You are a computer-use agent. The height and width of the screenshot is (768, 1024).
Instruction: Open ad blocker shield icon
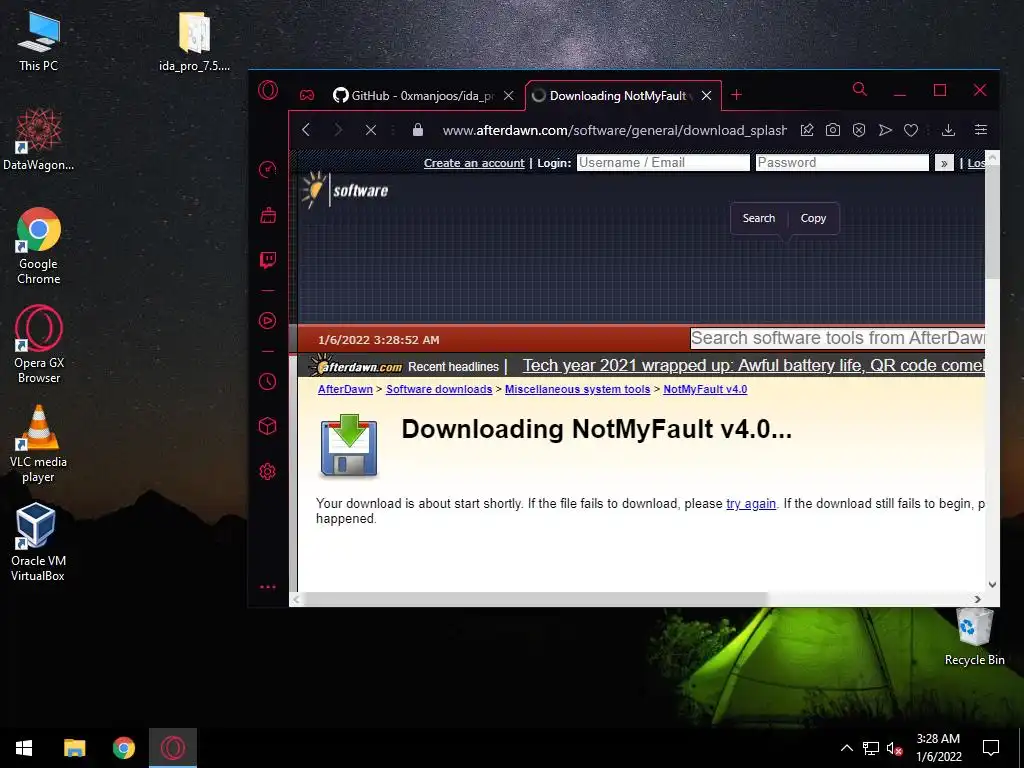859,130
